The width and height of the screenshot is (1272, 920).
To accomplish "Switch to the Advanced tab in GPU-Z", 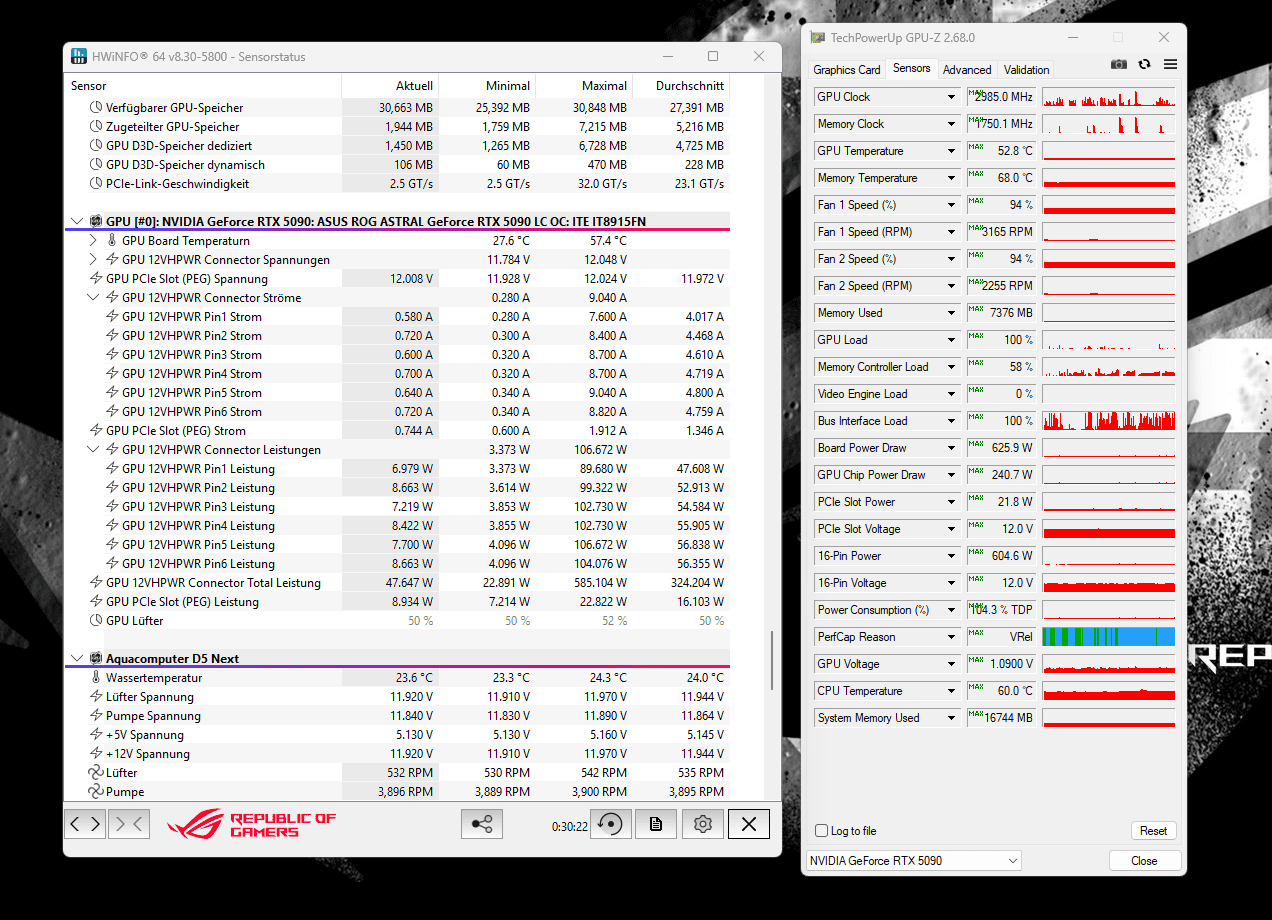I will 966,69.
